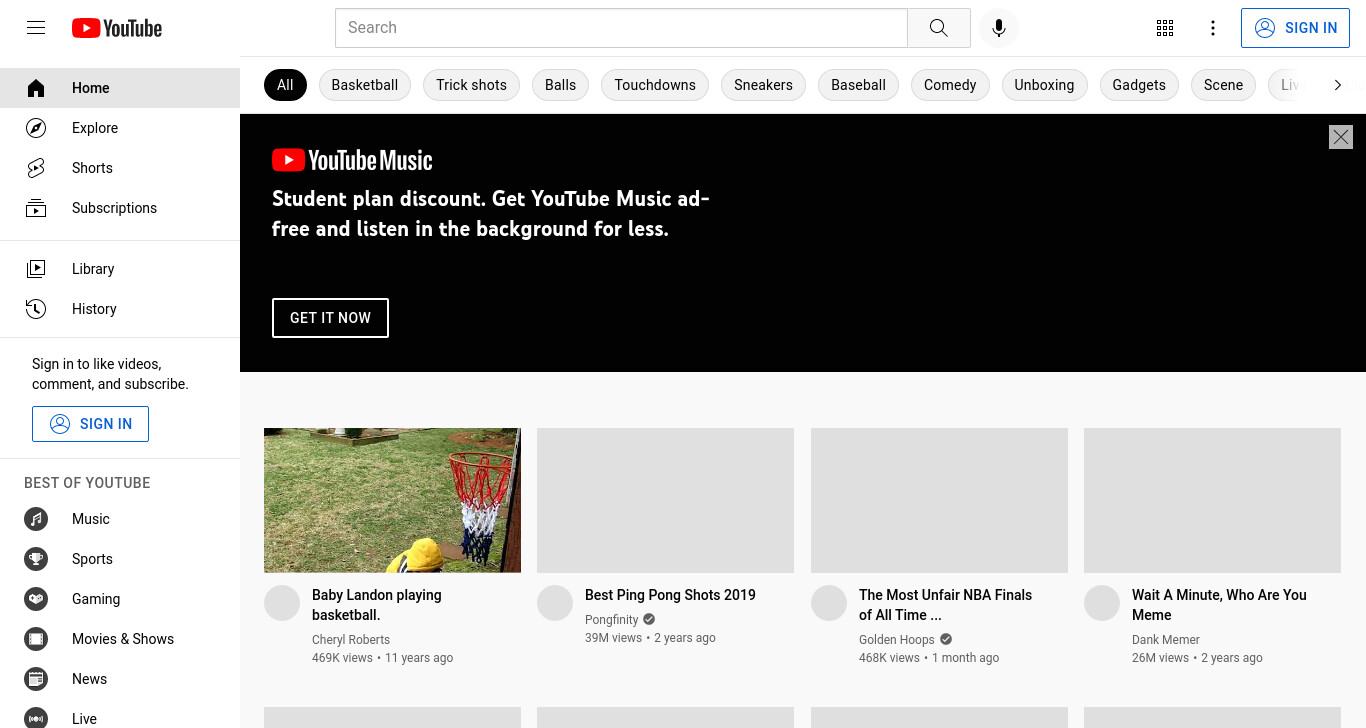1366x728 pixels.
Task: Click the Pongfinity channel name
Action: pos(612,620)
